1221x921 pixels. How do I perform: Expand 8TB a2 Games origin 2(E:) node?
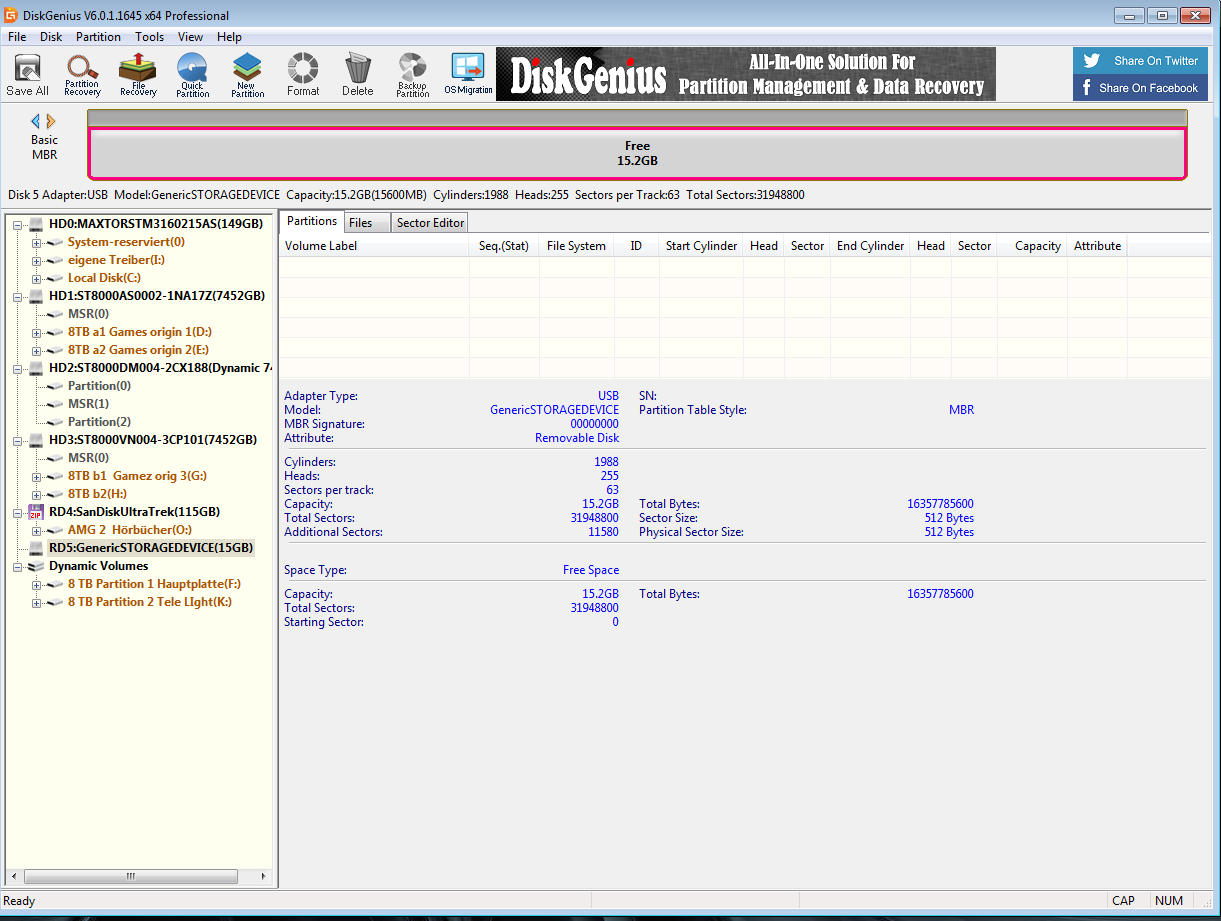[37, 350]
